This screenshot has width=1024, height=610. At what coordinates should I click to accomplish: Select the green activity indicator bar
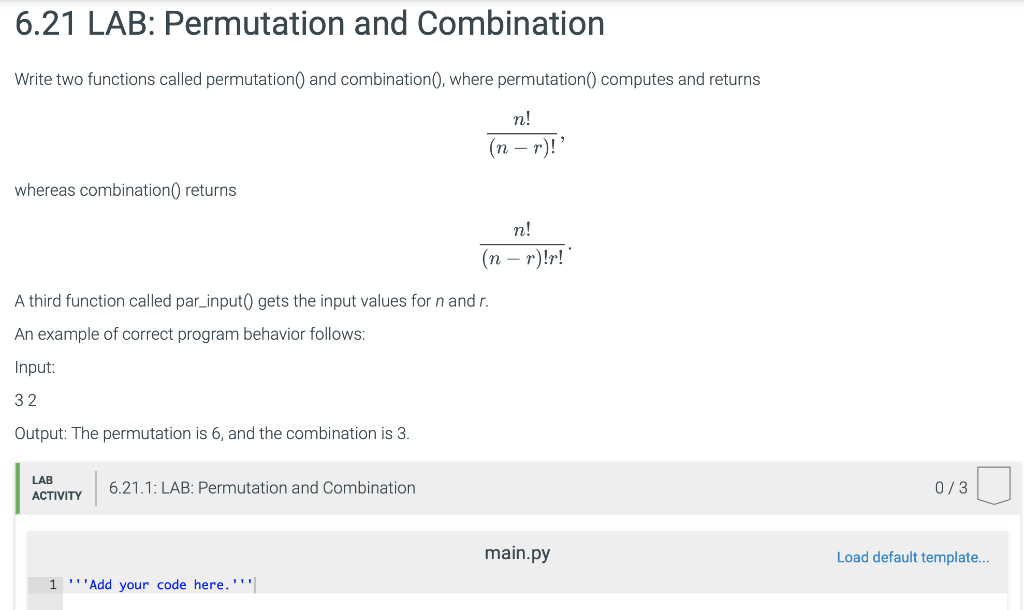(16, 487)
